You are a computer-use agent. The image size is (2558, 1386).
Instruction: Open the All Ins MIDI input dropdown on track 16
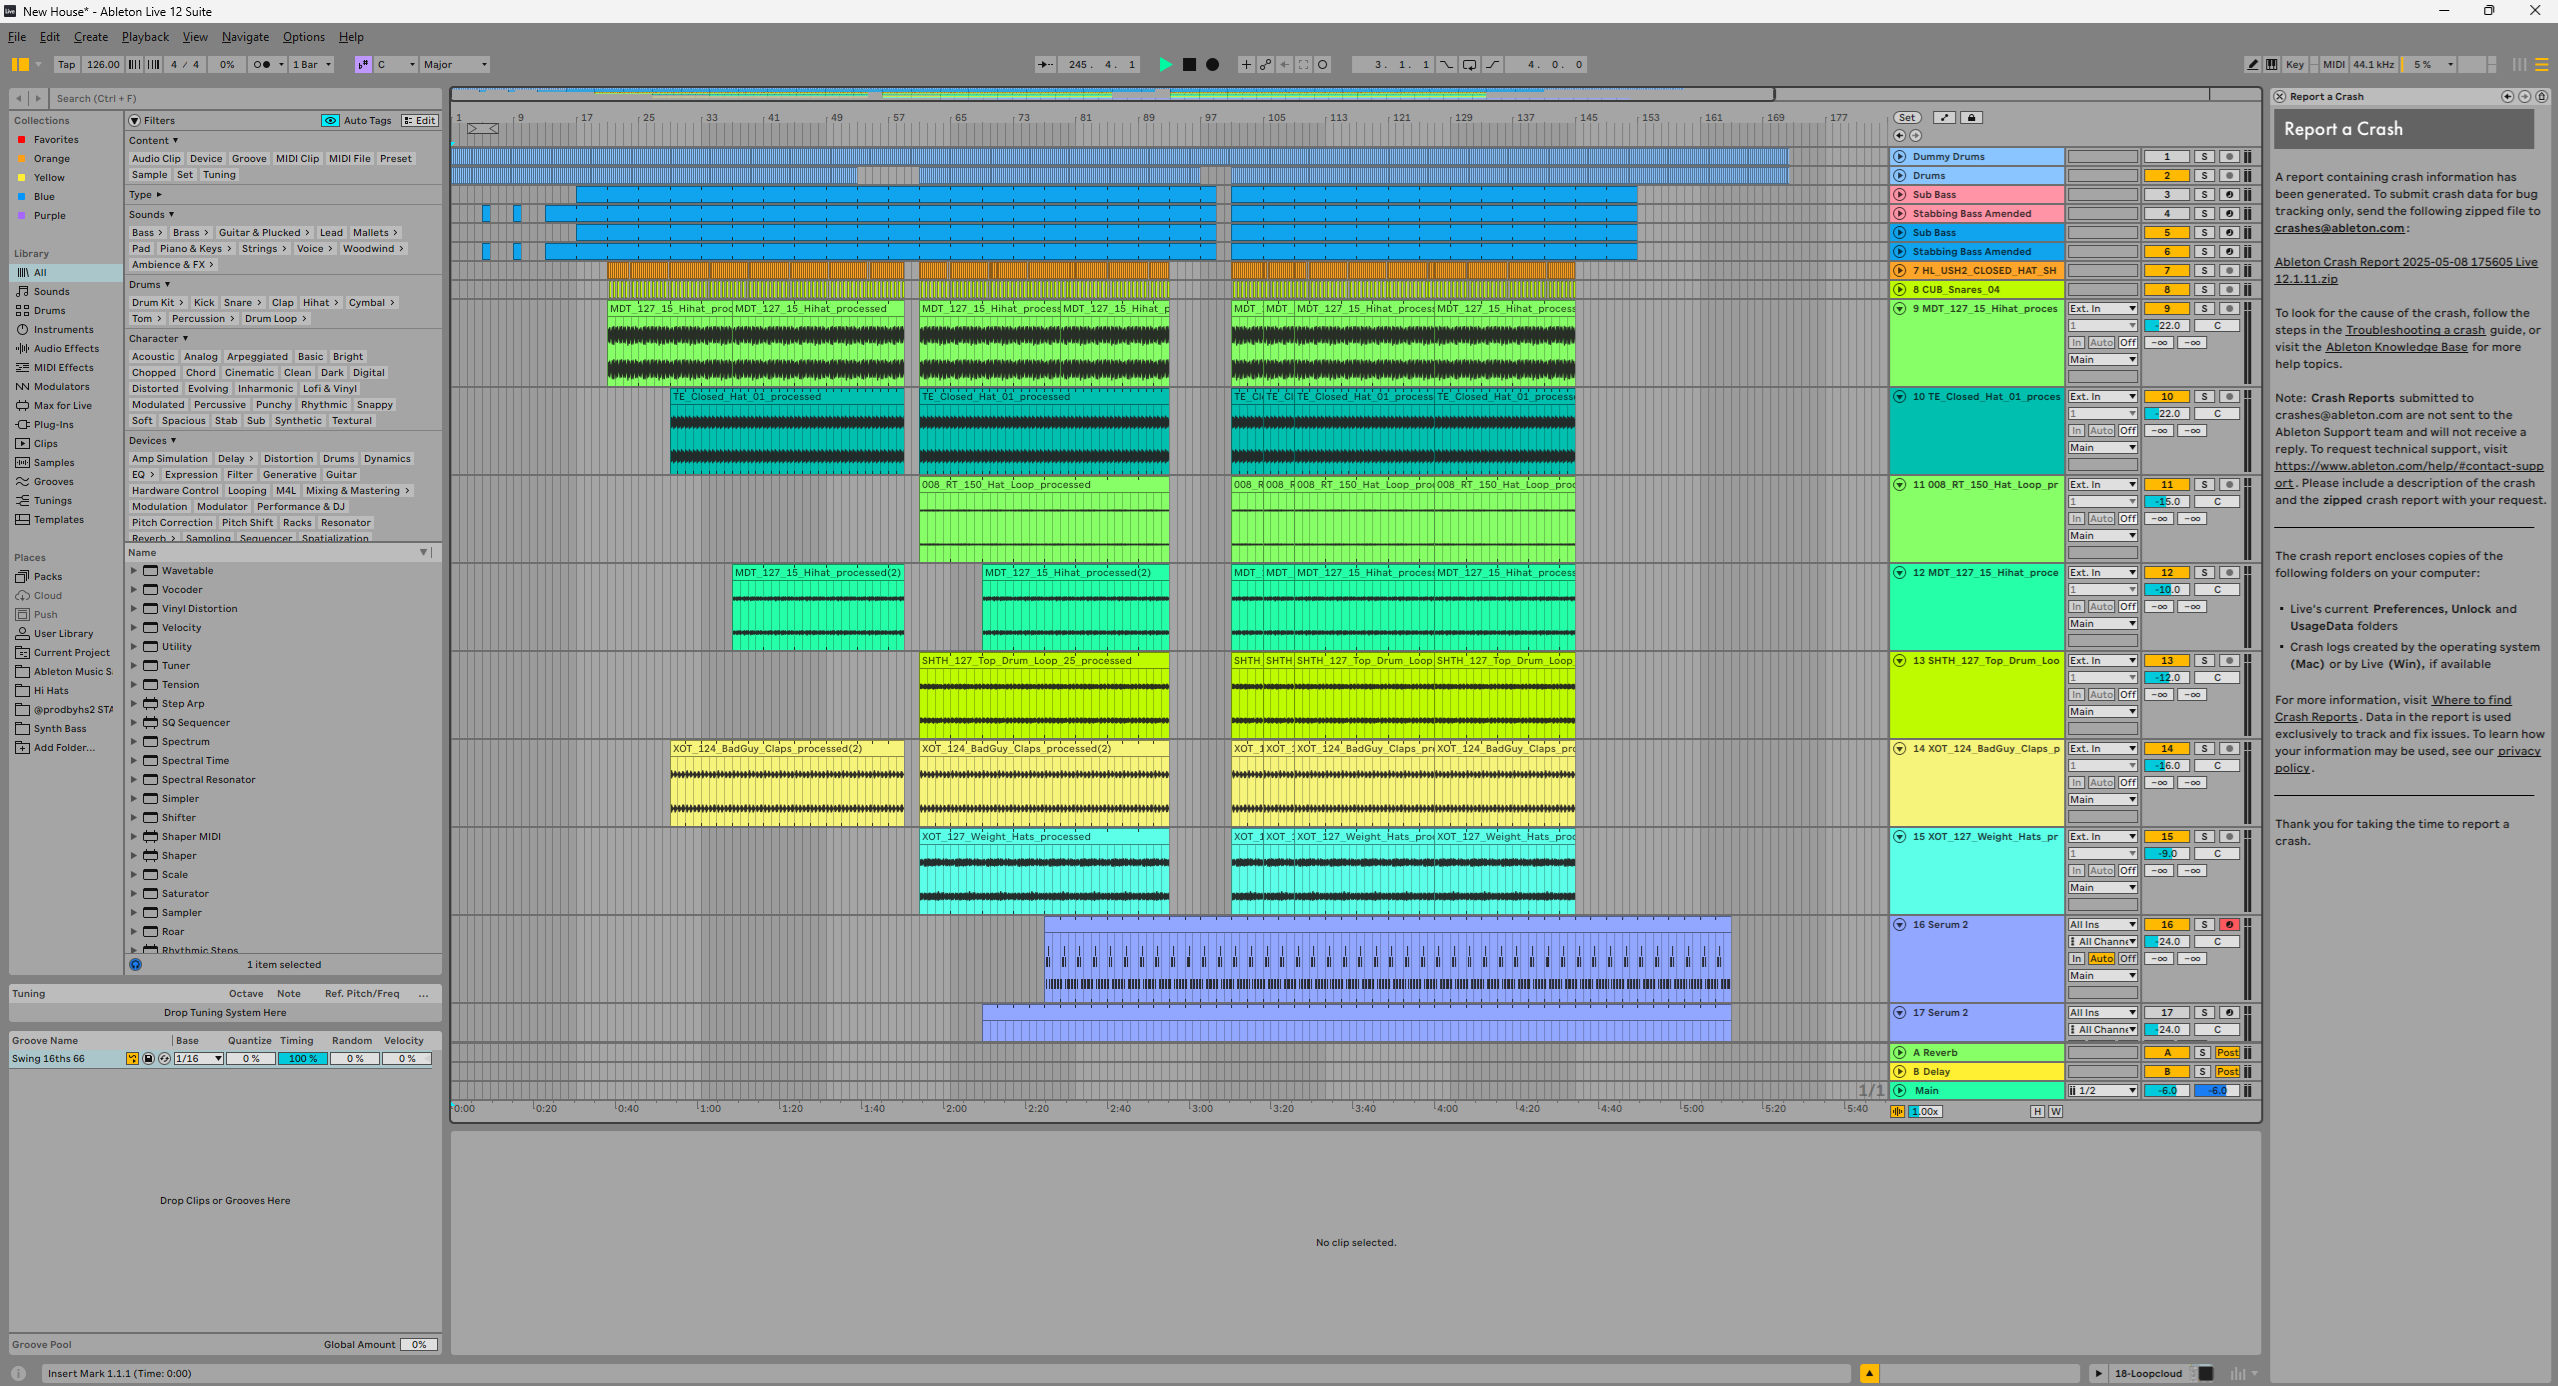pyautogui.click(x=2102, y=925)
